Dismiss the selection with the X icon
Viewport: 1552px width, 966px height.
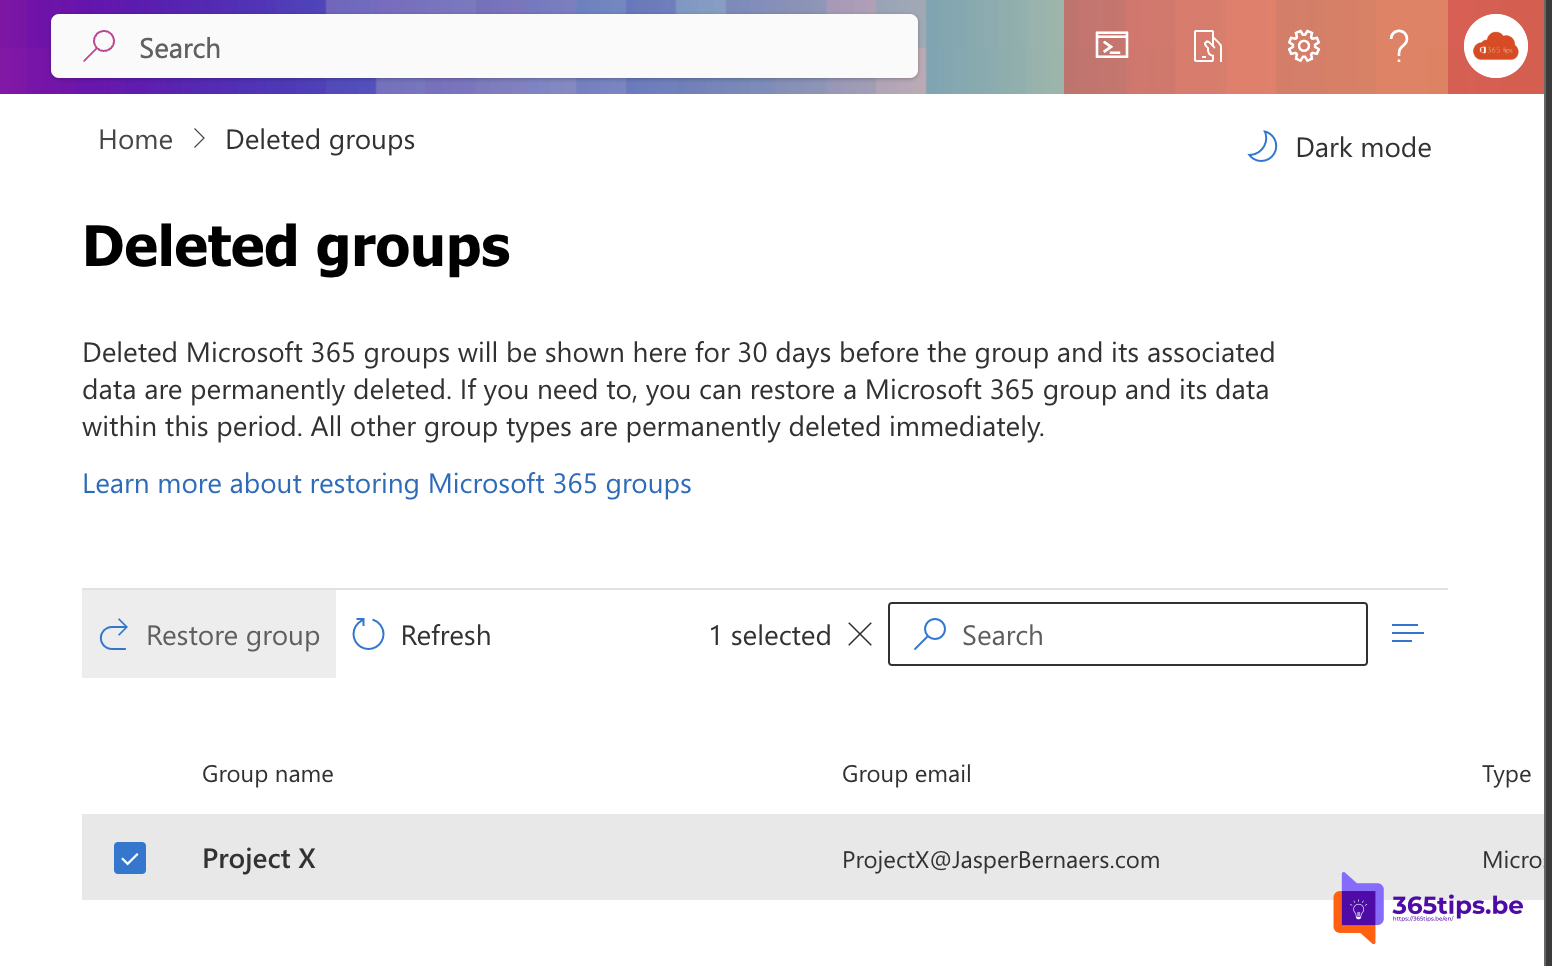coord(860,634)
